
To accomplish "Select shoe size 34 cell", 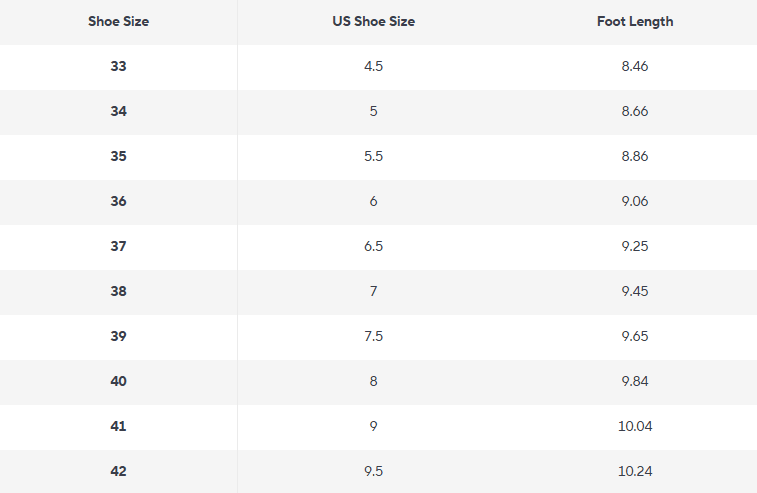I will pyautogui.click(x=118, y=111).
